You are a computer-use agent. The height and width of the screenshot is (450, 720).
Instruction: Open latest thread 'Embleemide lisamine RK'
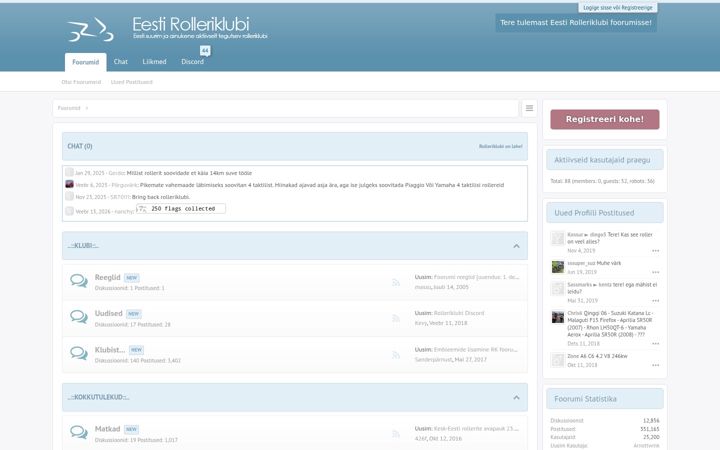(x=475, y=350)
